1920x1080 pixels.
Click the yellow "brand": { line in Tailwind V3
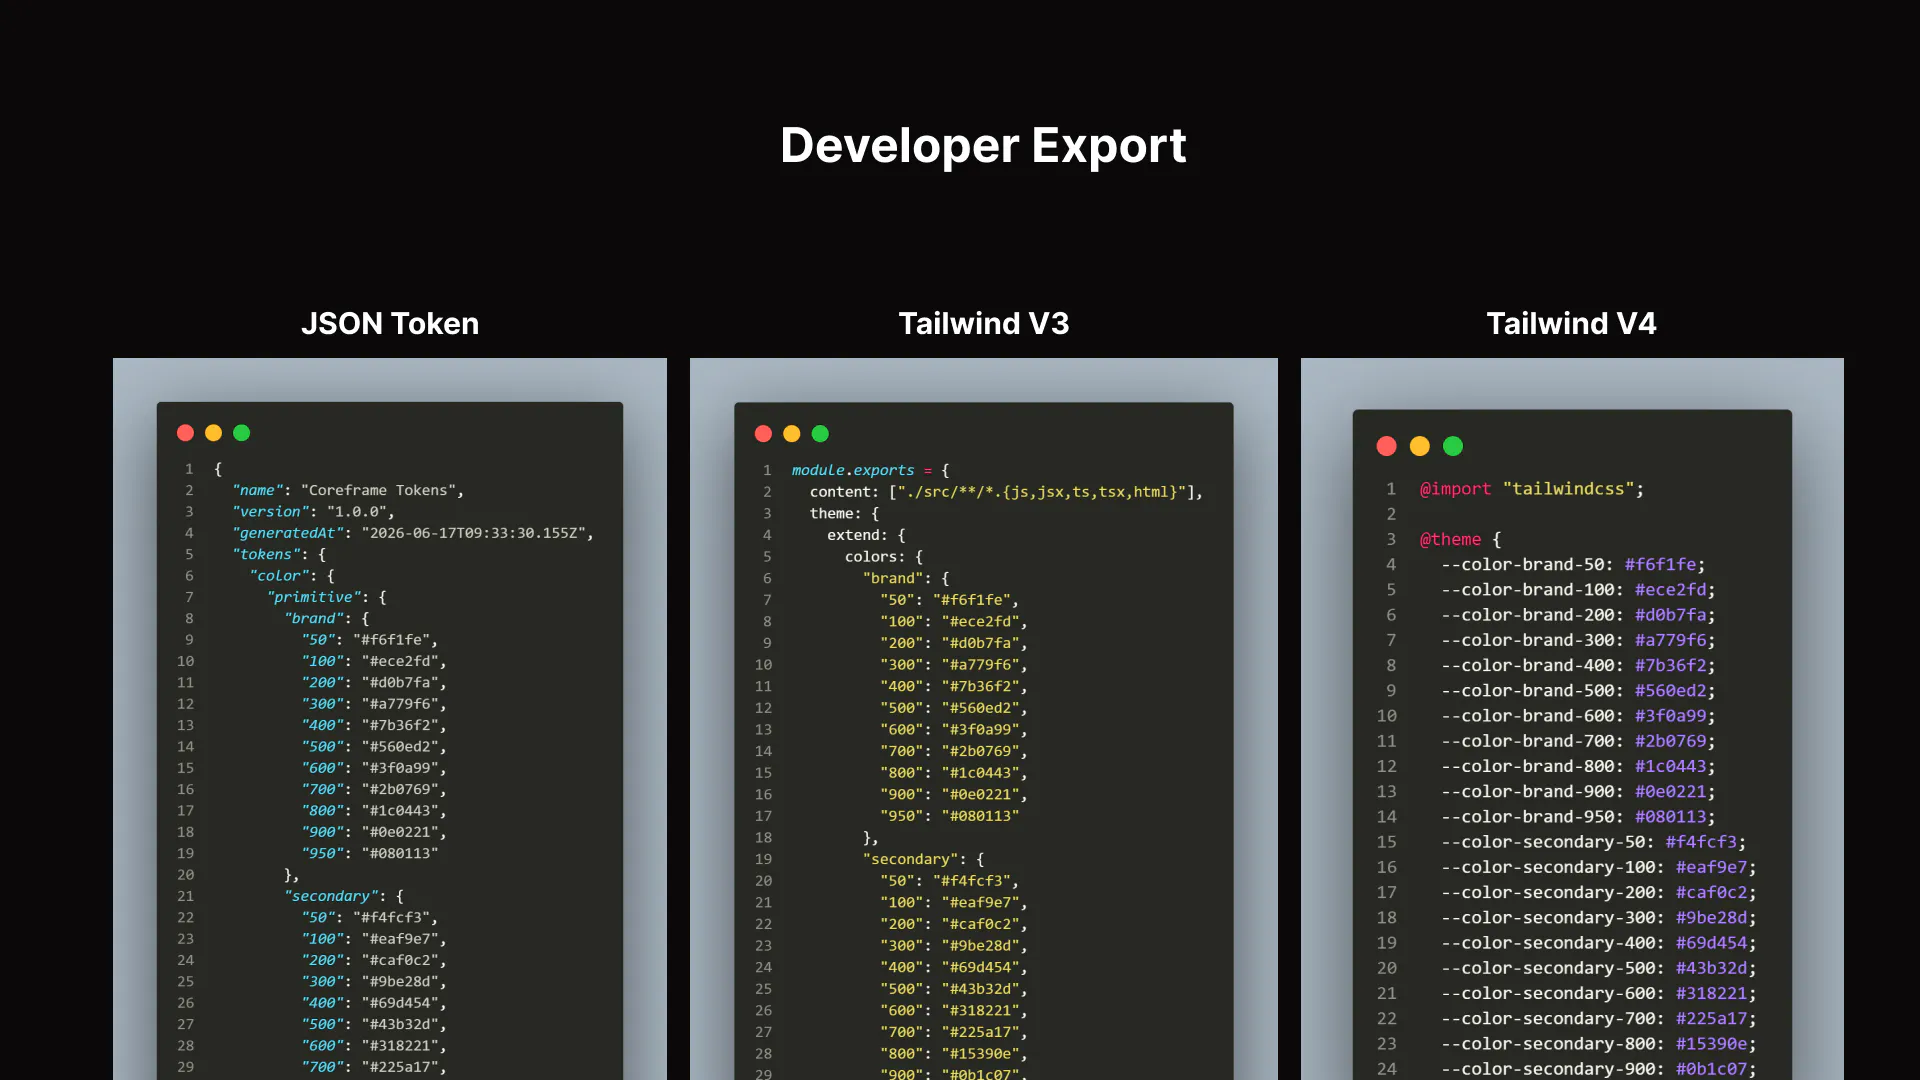906,578
